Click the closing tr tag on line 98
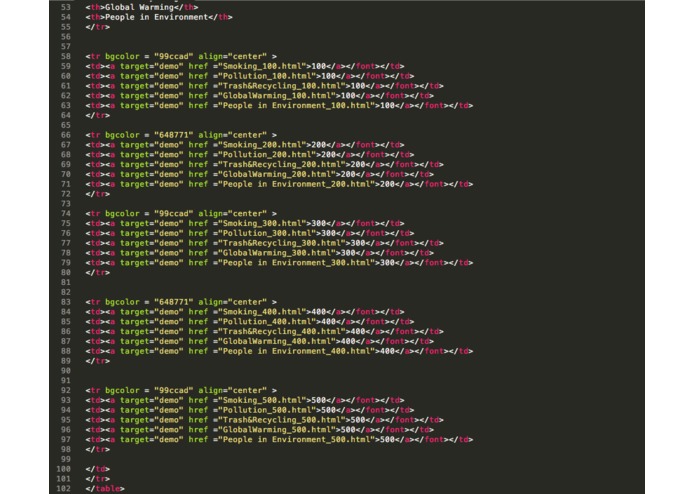The image size is (695, 494). click(x=98, y=449)
